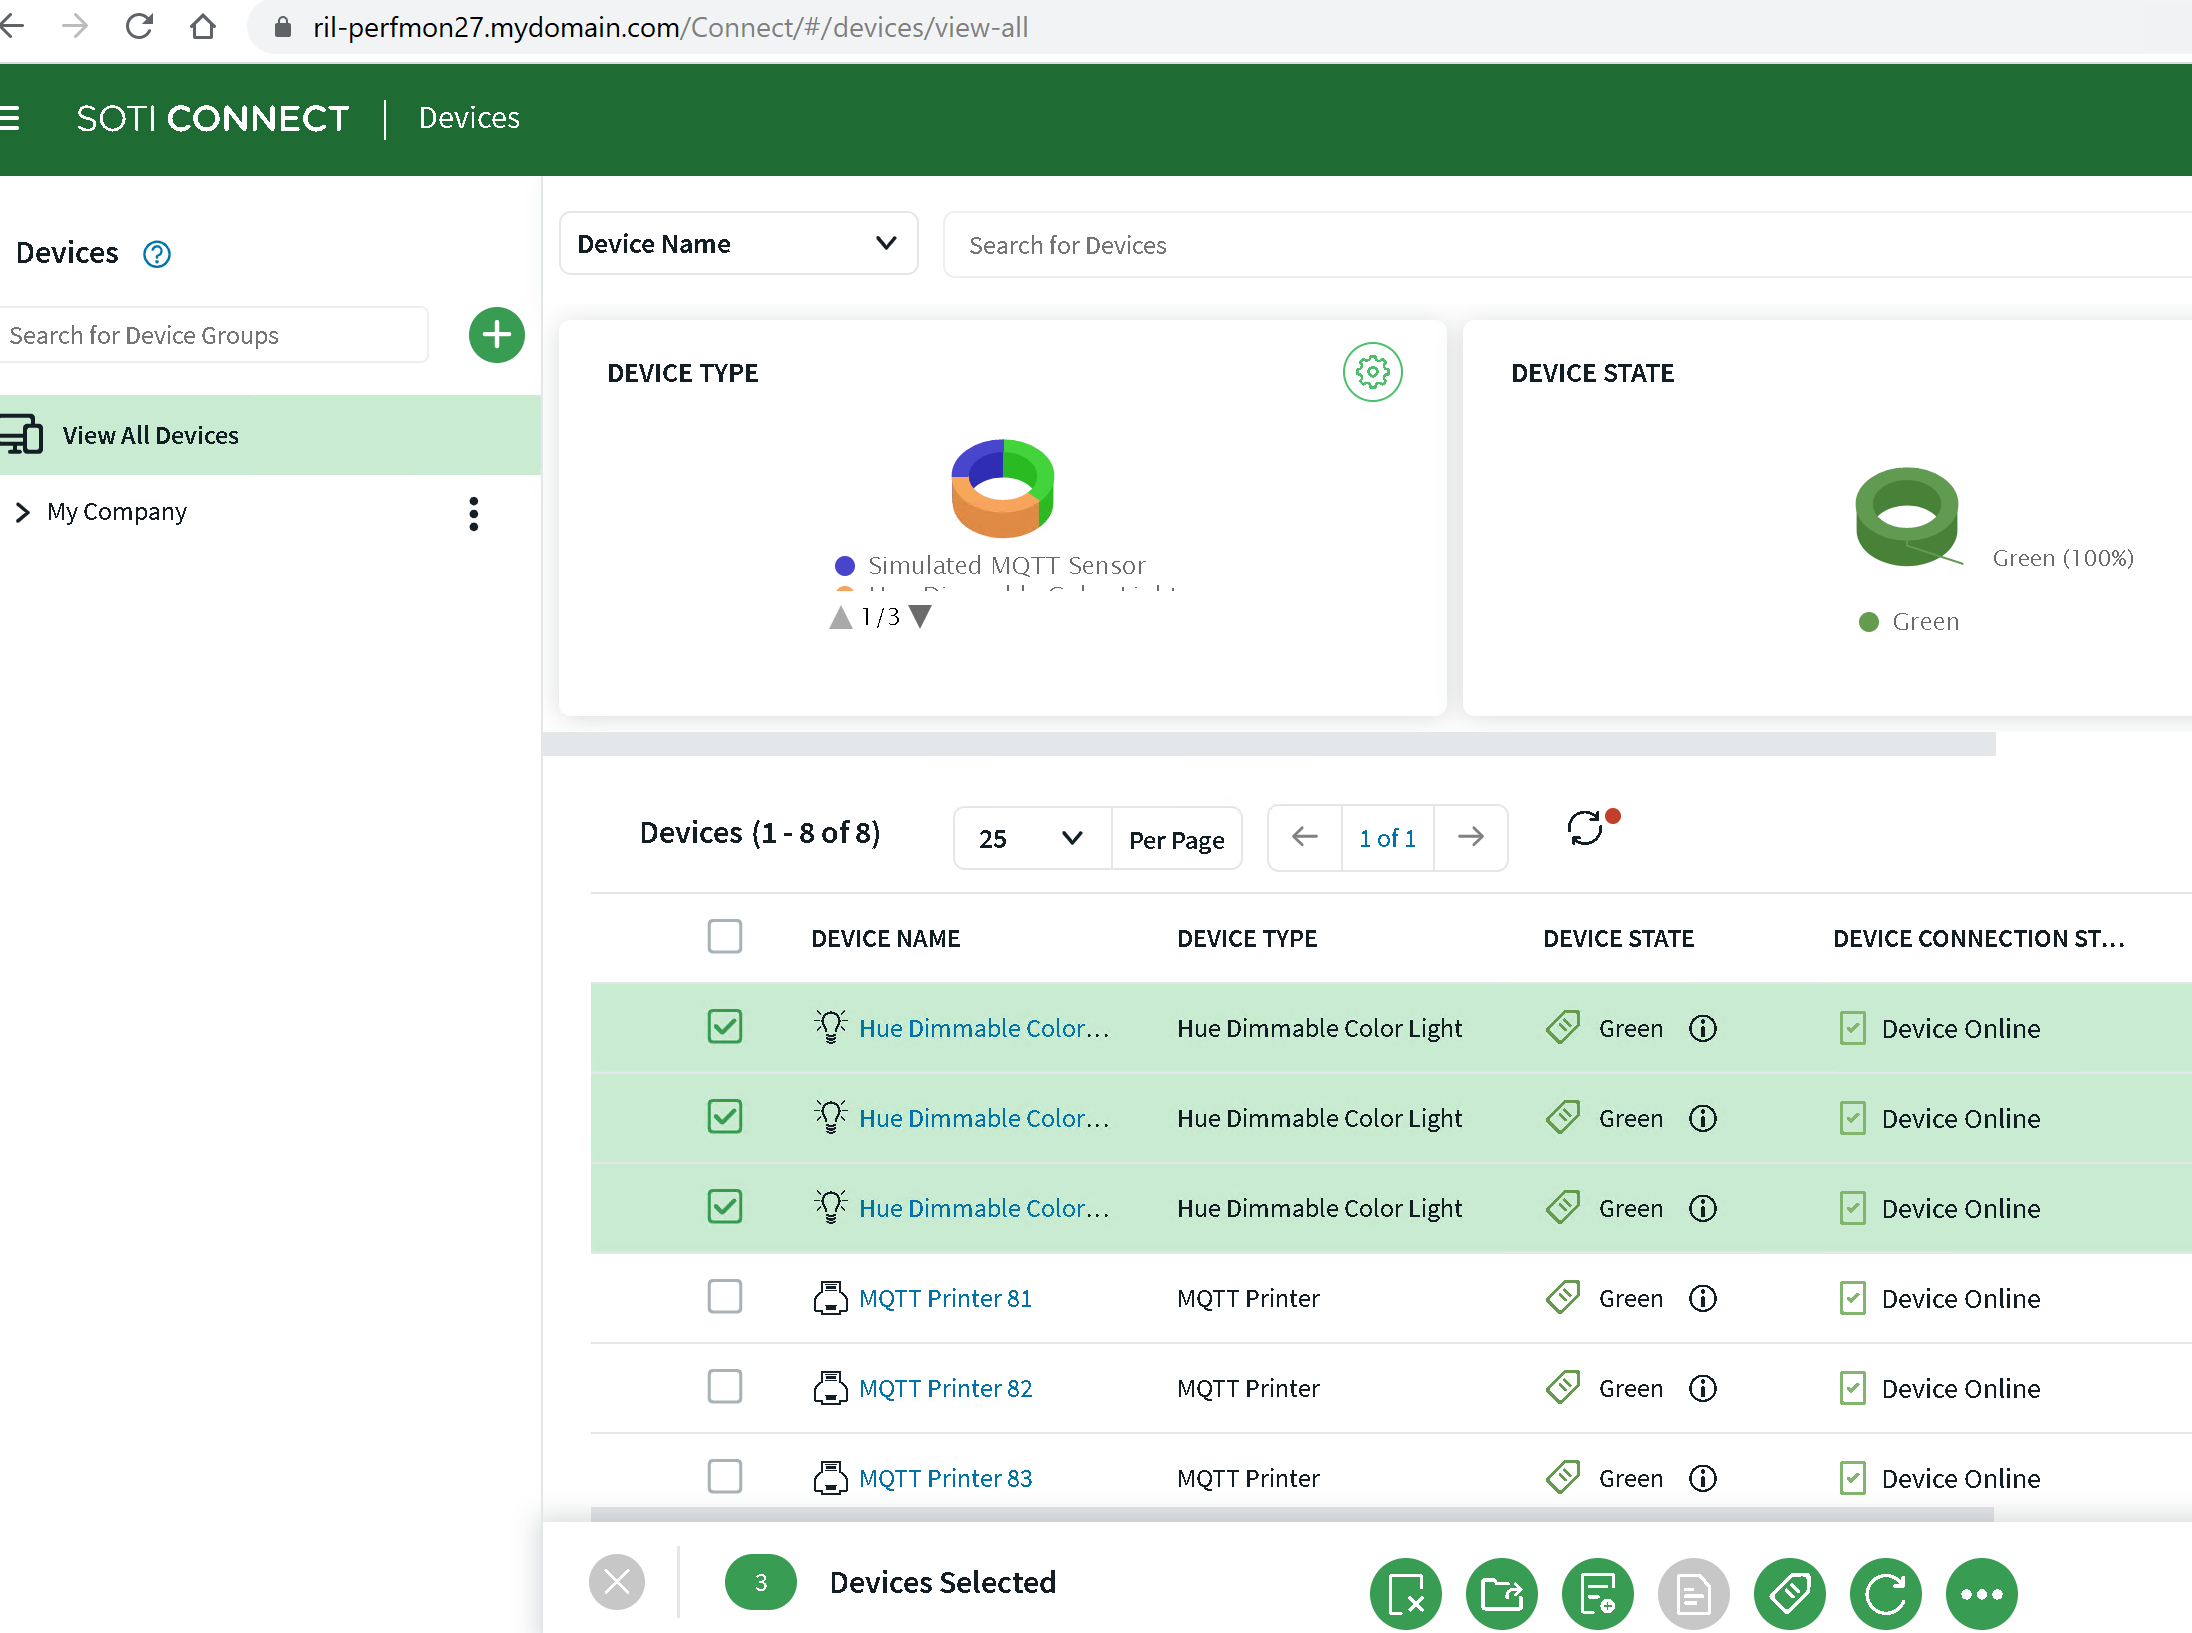Select View All Devices in the sidebar
Image resolution: width=2192 pixels, height=1633 pixels.
(270, 435)
